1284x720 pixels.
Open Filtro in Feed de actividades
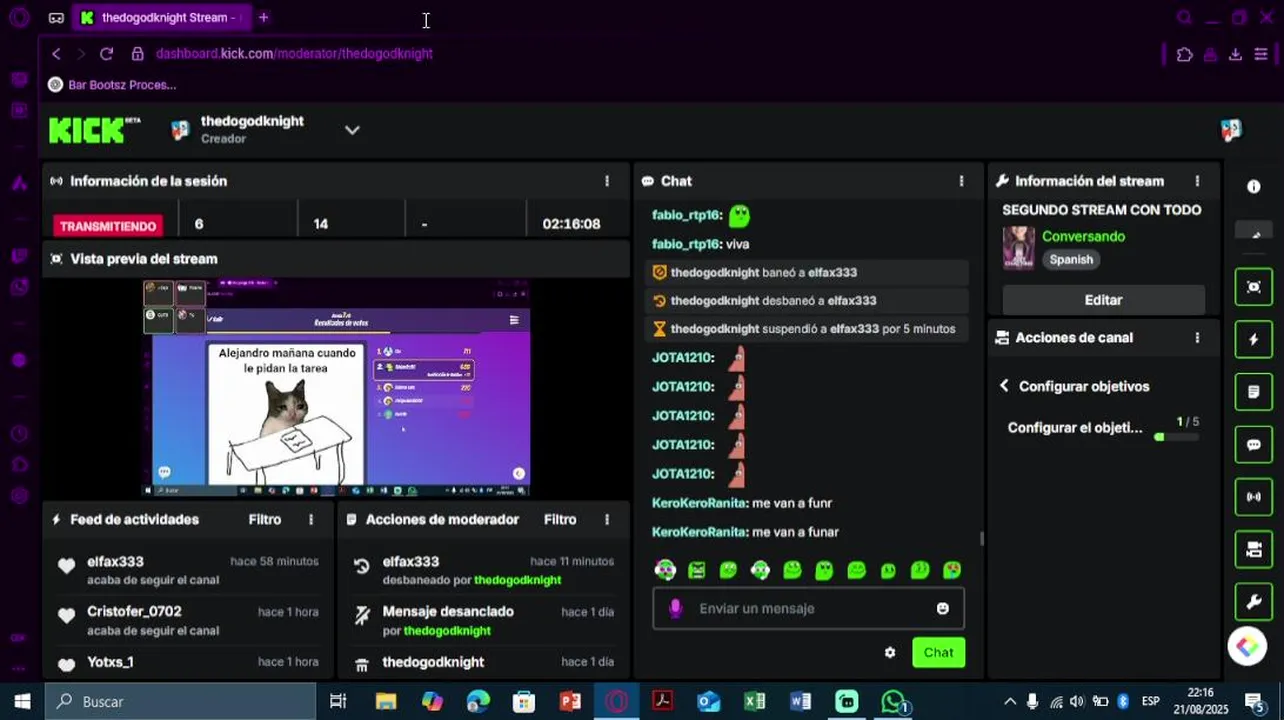coord(265,520)
